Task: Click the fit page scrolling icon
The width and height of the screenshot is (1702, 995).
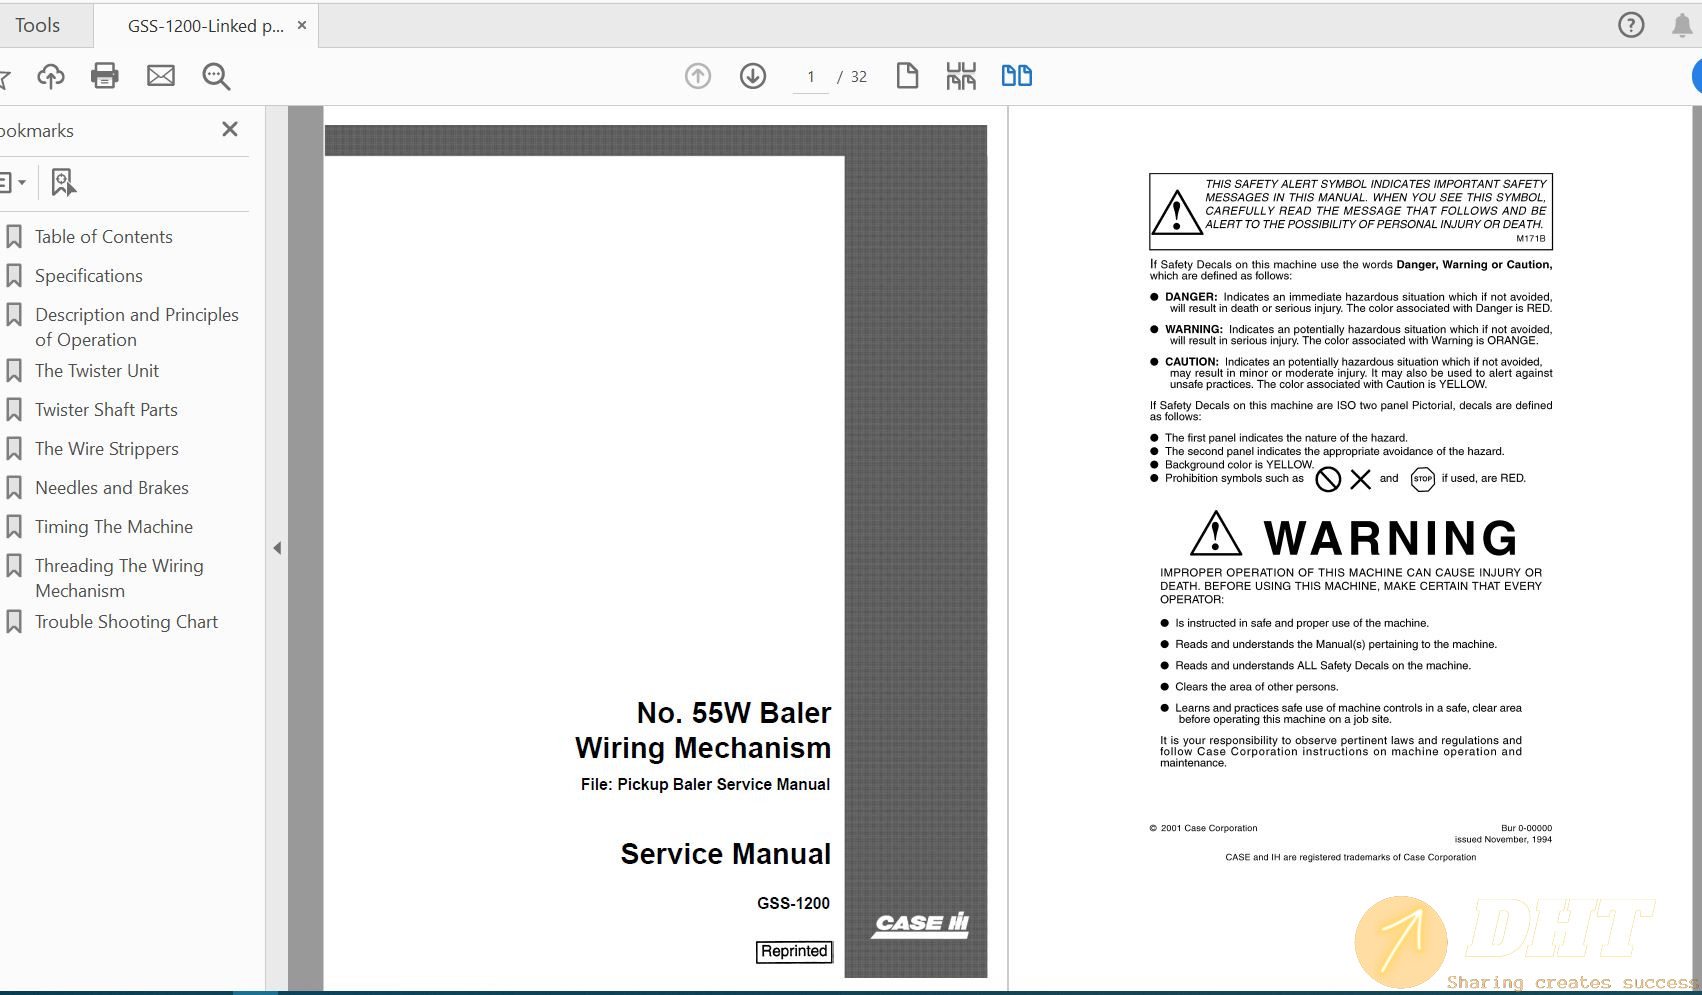Action: pyautogui.click(x=961, y=76)
